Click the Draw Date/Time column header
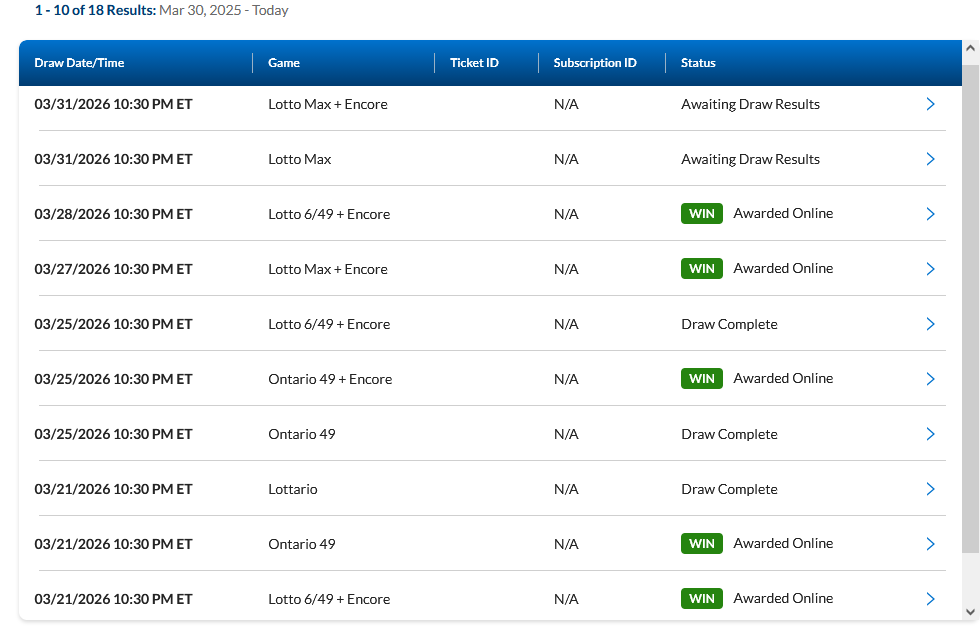 click(x=79, y=63)
